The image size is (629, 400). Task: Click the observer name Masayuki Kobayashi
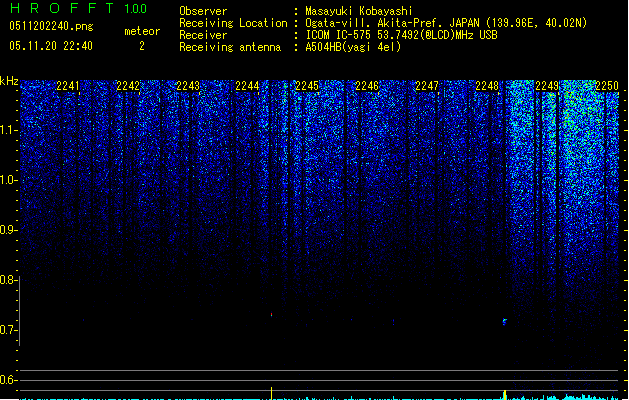click(359, 11)
